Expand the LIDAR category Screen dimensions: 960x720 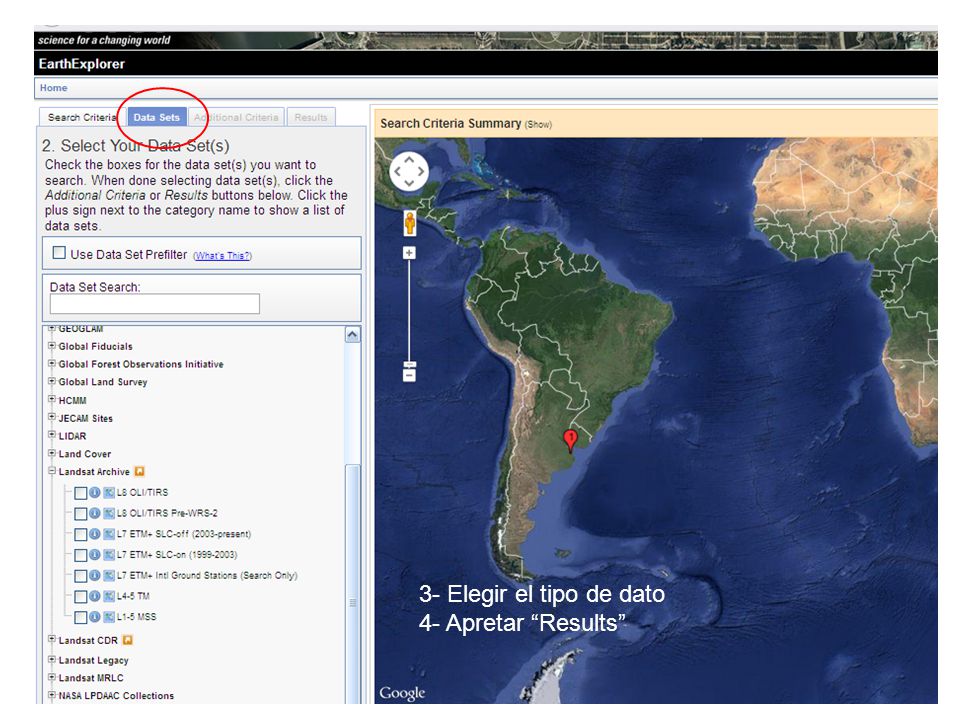52,435
